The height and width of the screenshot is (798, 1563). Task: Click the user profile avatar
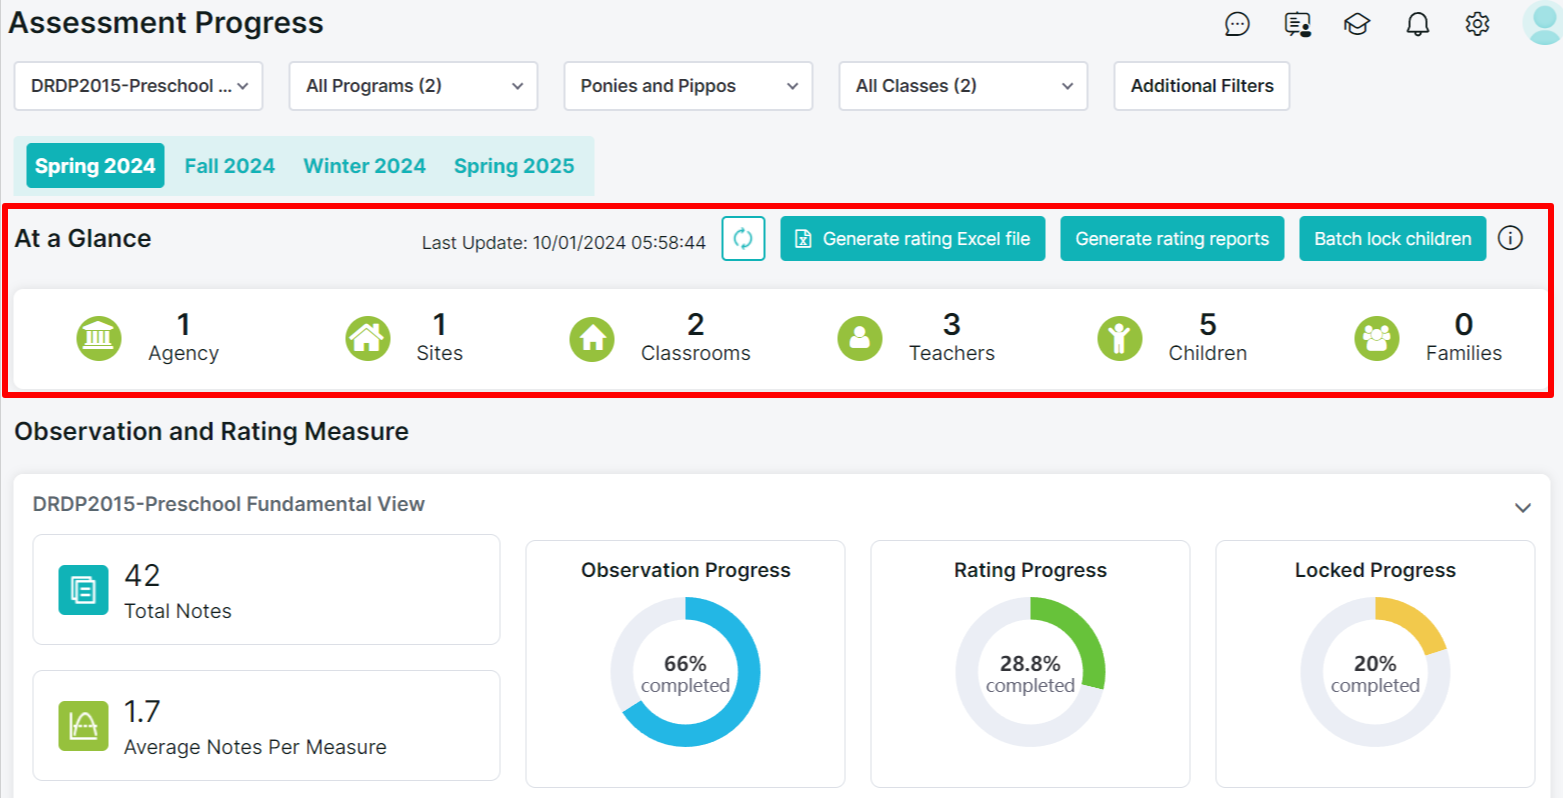(x=1543, y=23)
